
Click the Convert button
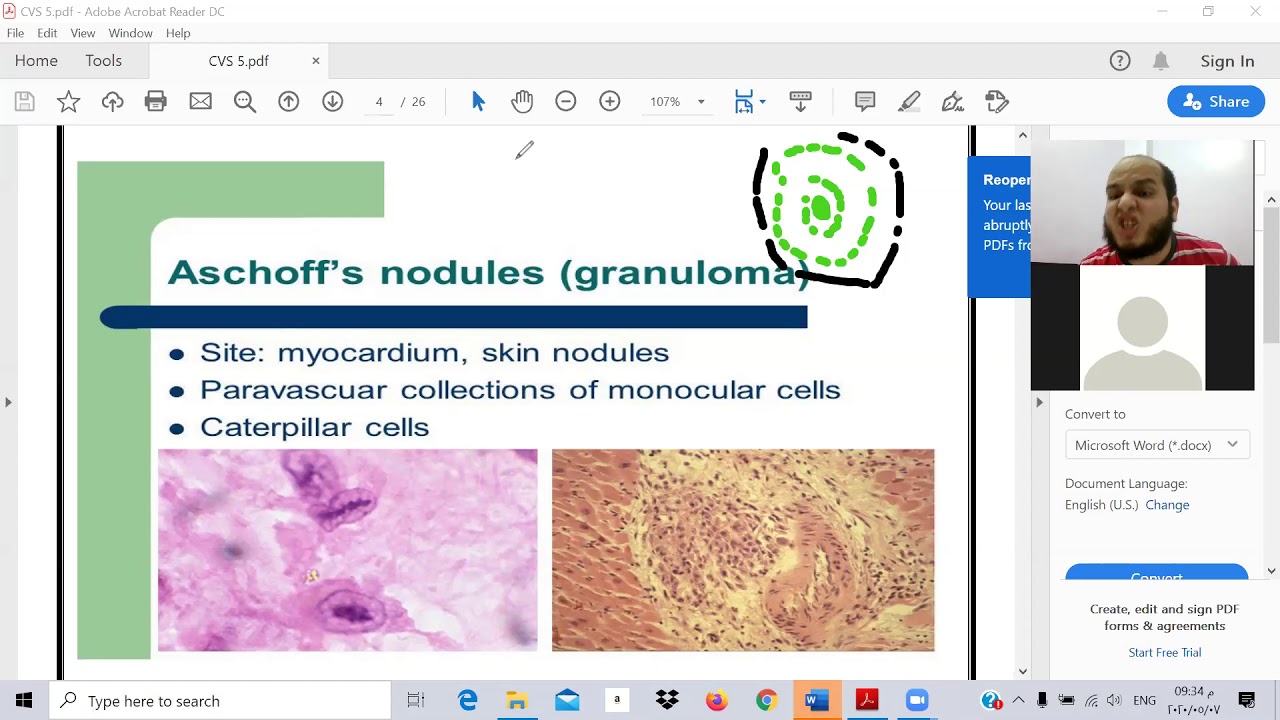[1156, 574]
